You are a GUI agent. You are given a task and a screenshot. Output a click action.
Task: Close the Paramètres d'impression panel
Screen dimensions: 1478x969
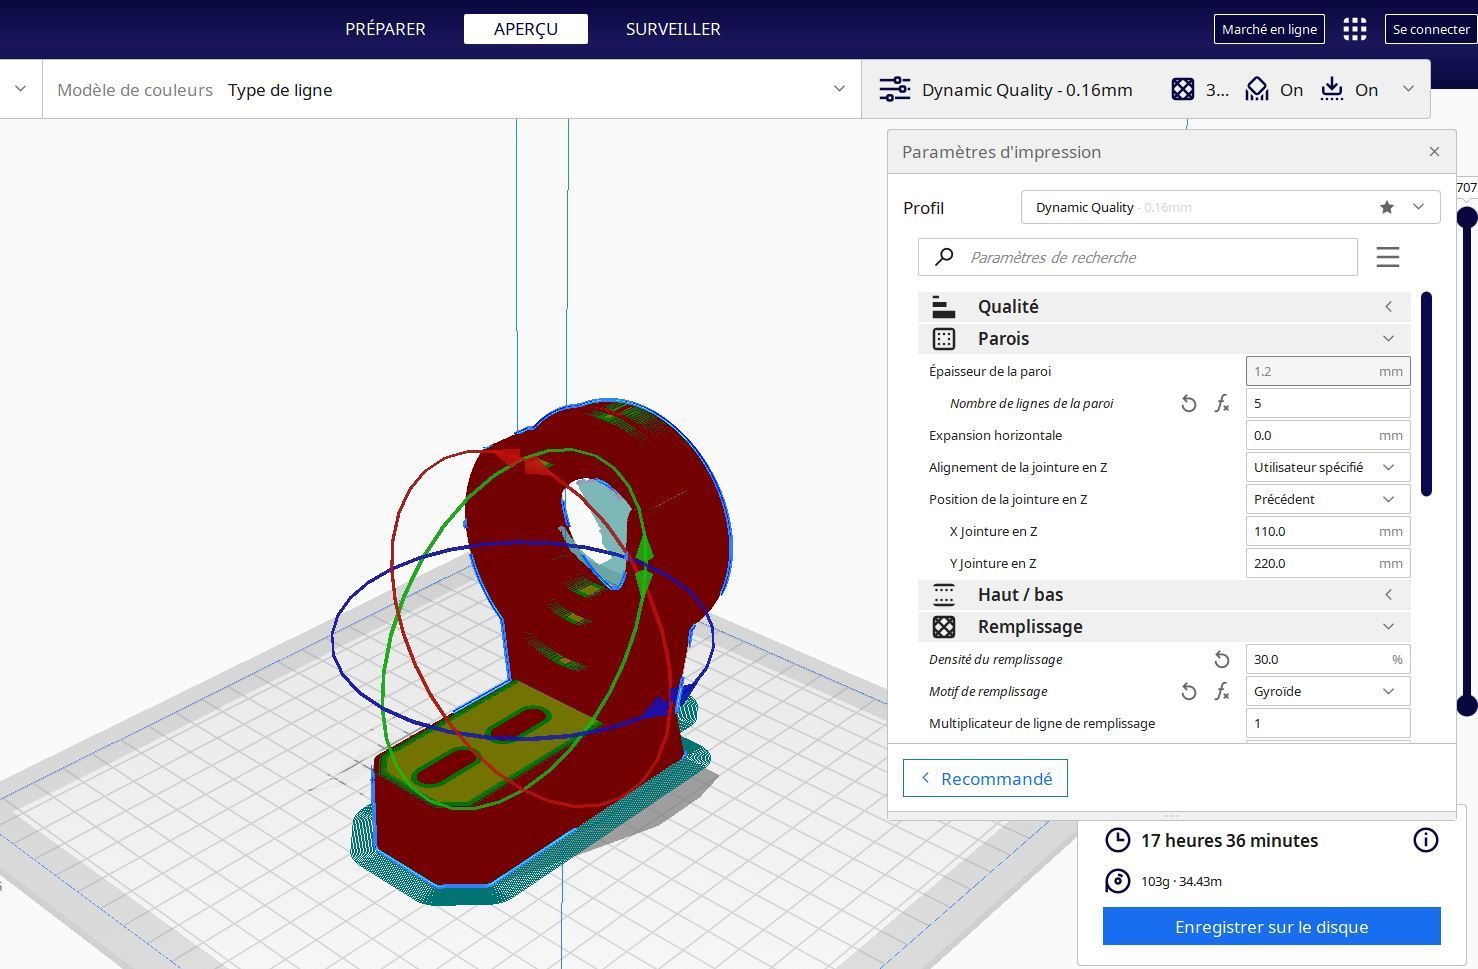pos(1434,152)
